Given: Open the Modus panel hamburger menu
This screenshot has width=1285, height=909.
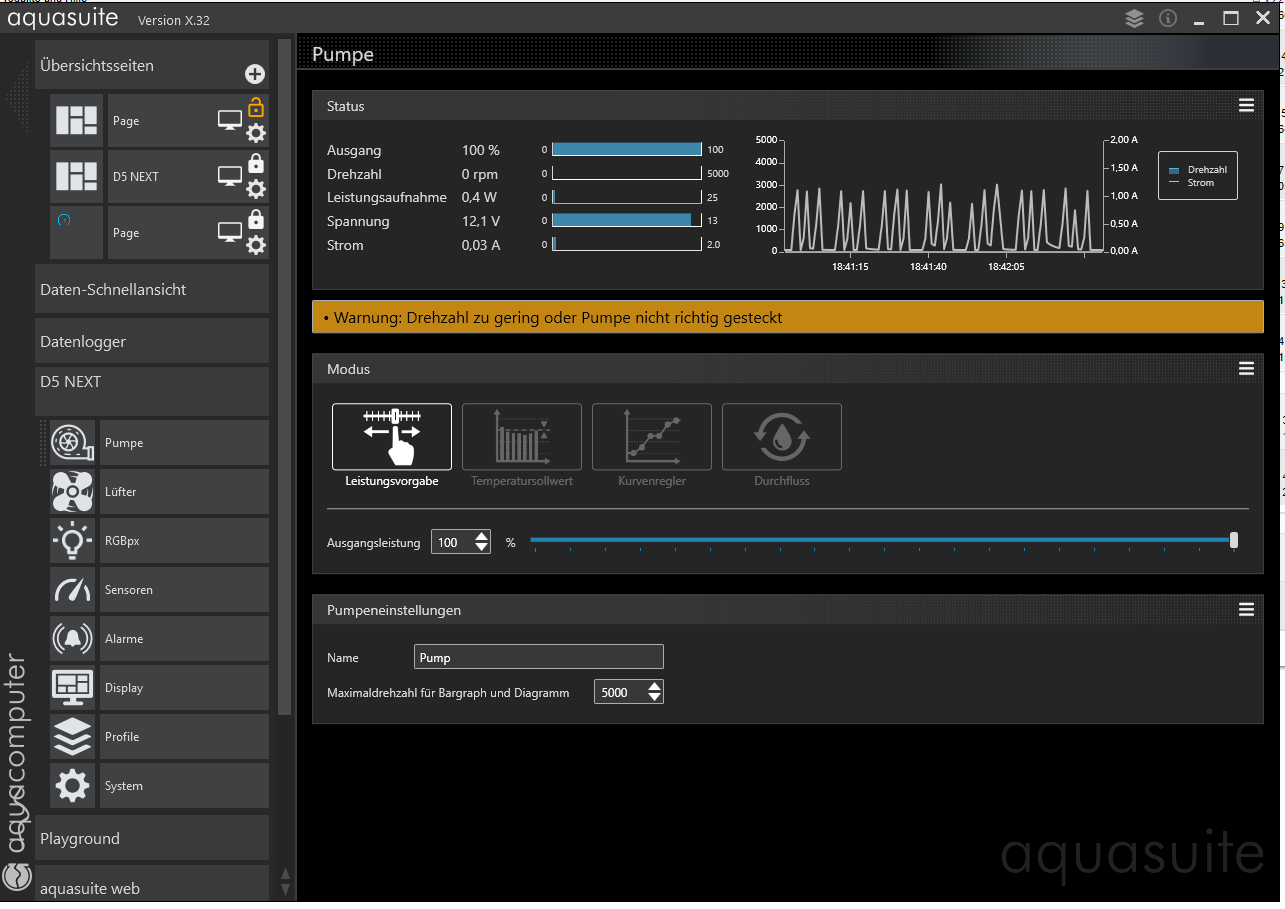Looking at the screenshot, I should tap(1246, 369).
